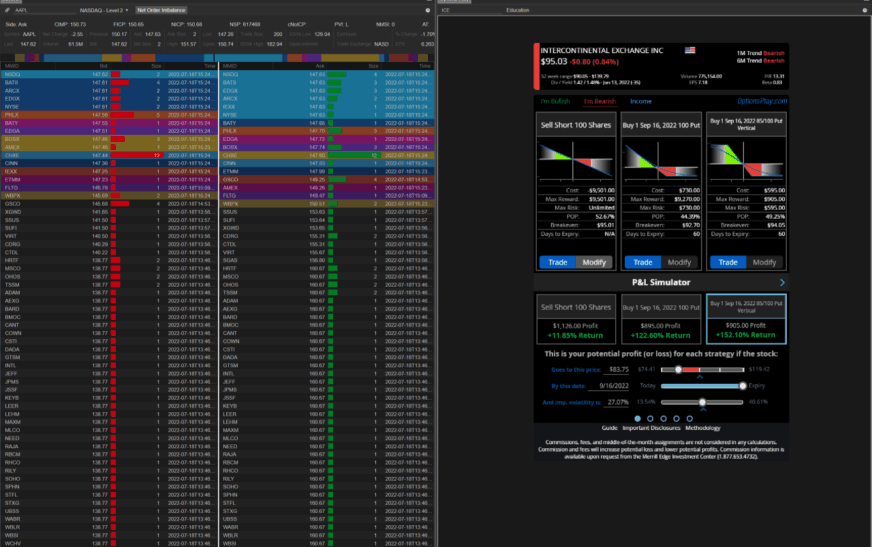Select the Put Vertical card showing +152.10% Return
Screen dimensions: 872x547
coord(746,319)
